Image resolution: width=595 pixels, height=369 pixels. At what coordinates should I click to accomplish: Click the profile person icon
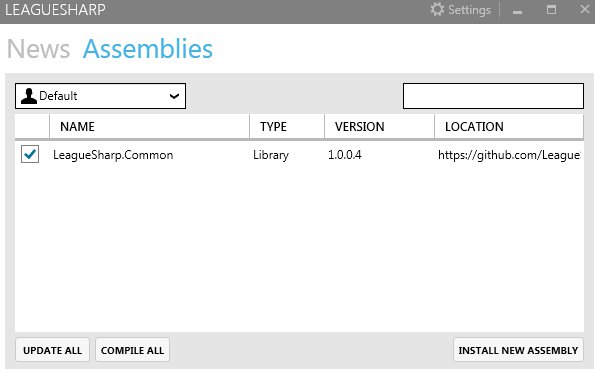[x=29, y=96]
